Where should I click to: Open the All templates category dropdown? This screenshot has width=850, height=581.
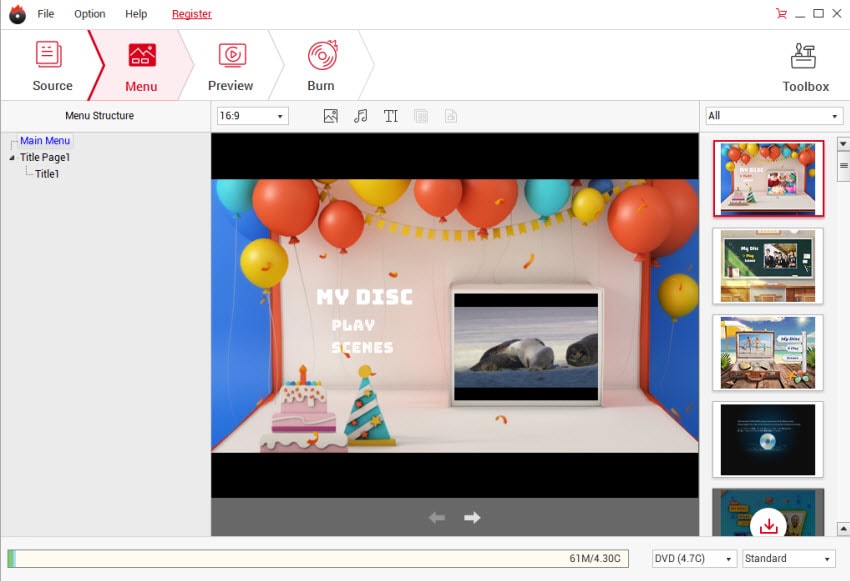[772, 115]
